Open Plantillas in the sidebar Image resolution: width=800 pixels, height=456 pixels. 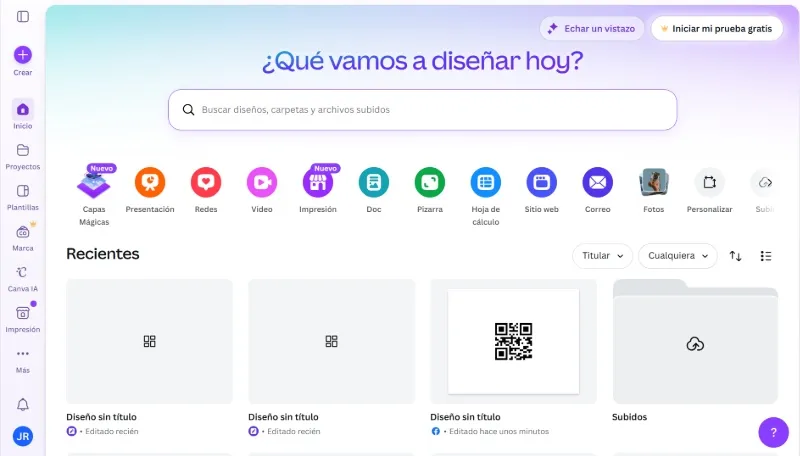23,197
